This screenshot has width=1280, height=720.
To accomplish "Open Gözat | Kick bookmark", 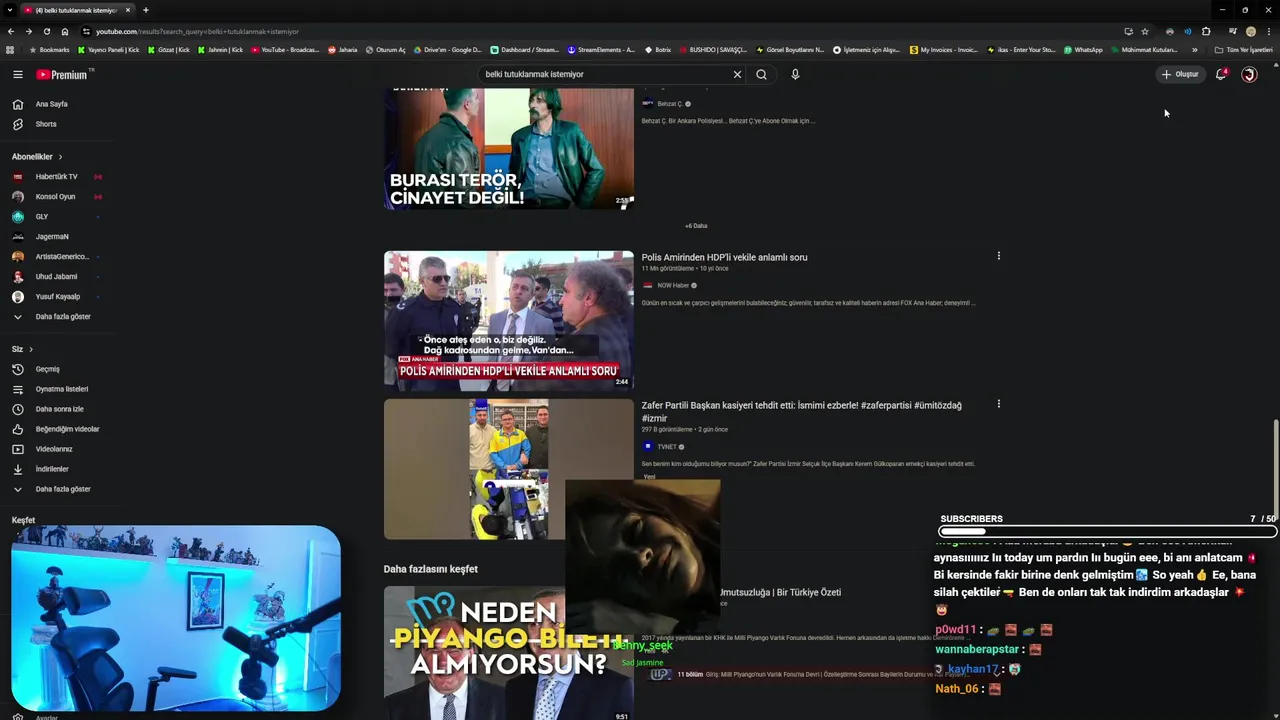I will [x=168, y=50].
